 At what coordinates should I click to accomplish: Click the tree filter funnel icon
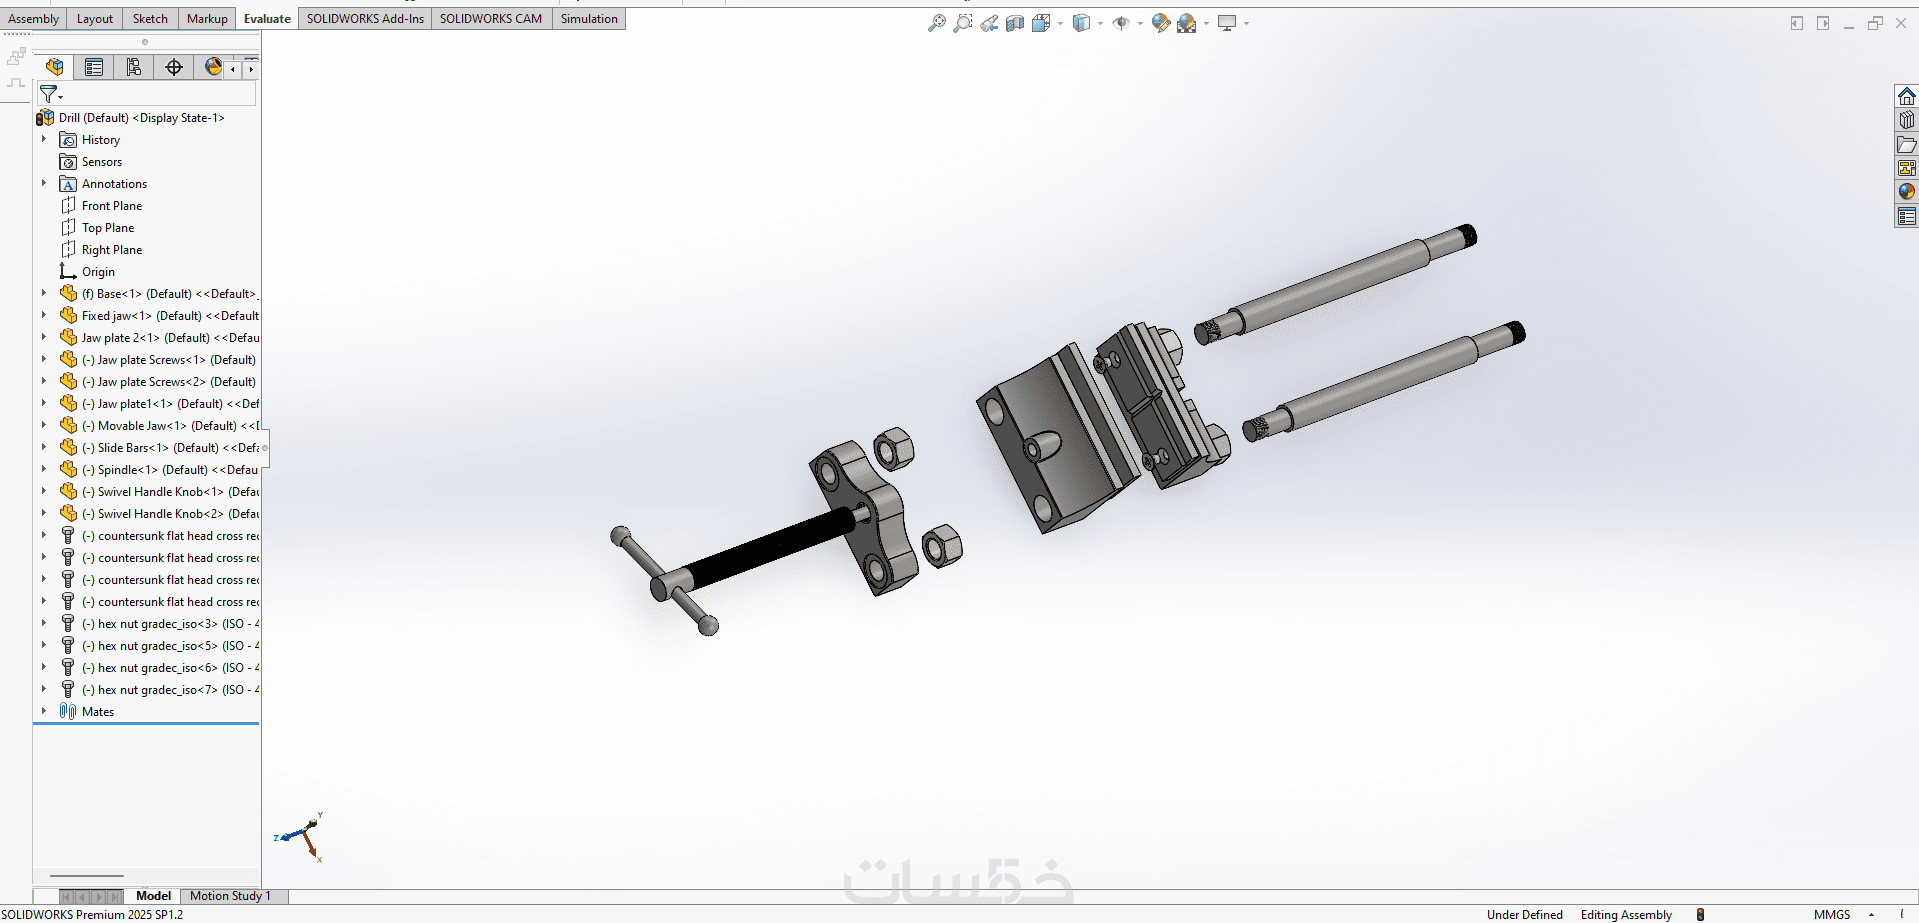pos(48,94)
